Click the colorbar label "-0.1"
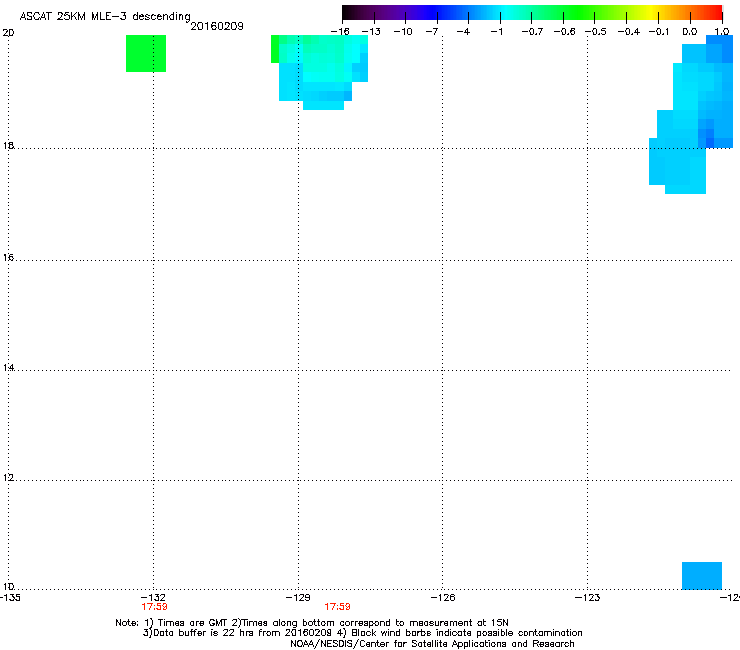This screenshot has width=740, height=650. [x=659, y=32]
